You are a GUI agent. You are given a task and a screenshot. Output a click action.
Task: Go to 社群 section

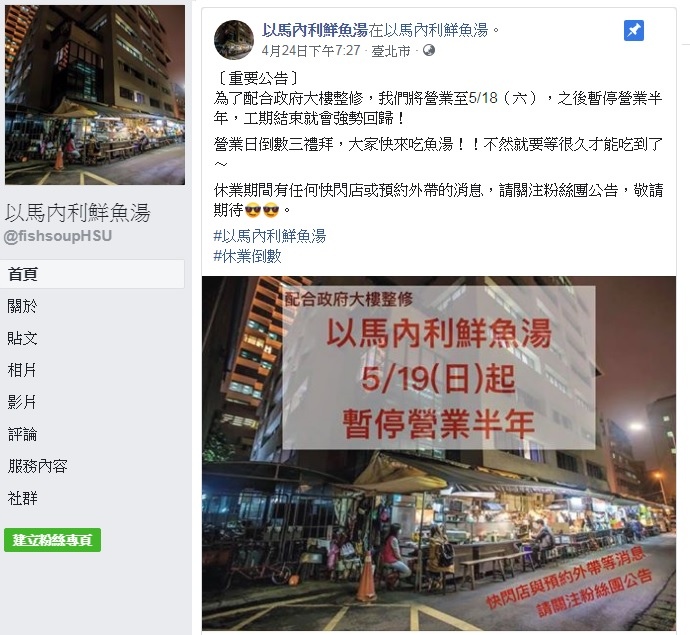(22, 498)
